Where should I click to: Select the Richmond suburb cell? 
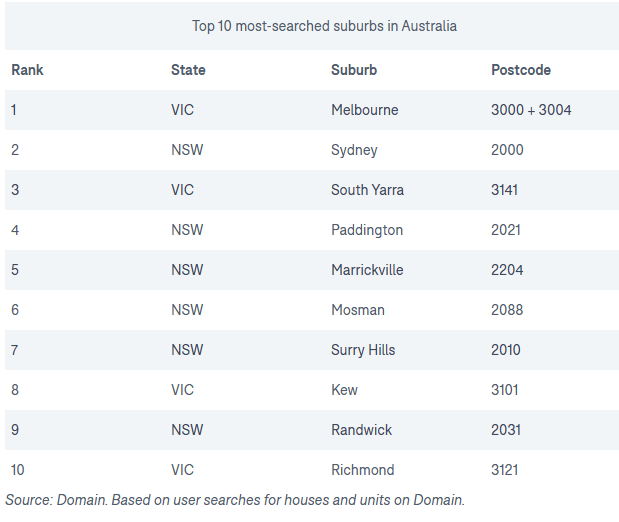pos(362,470)
